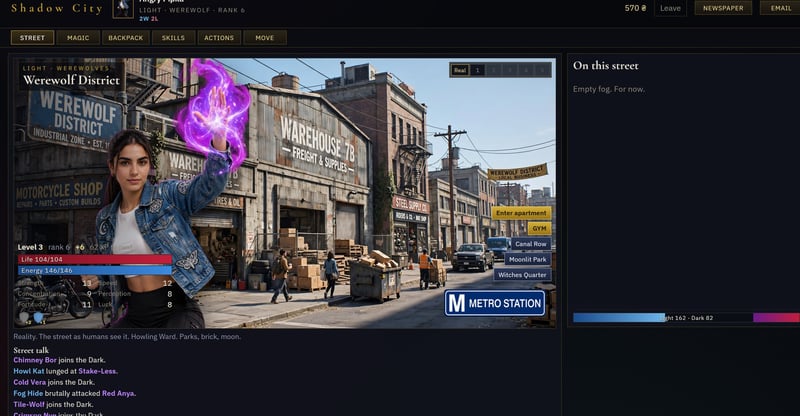Click the "Street talk" heading
The height and width of the screenshot is (416, 800).
point(31,350)
